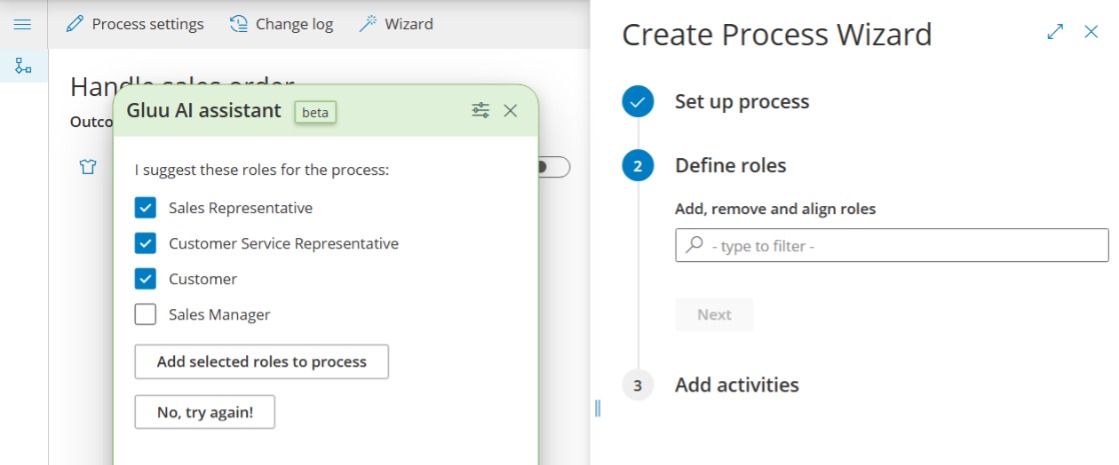
Task: Click Add selected roles to process
Action: click(261, 362)
